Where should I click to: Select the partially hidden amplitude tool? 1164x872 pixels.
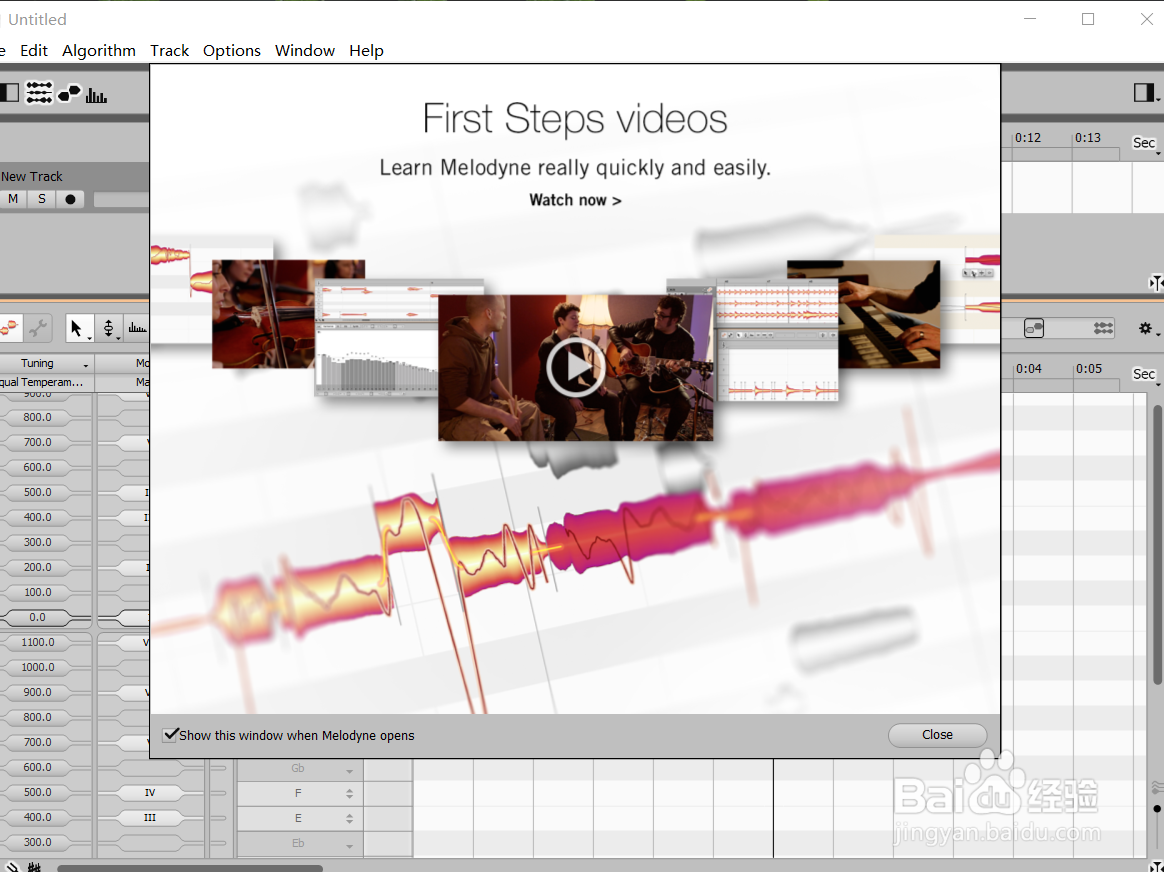(137, 328)
